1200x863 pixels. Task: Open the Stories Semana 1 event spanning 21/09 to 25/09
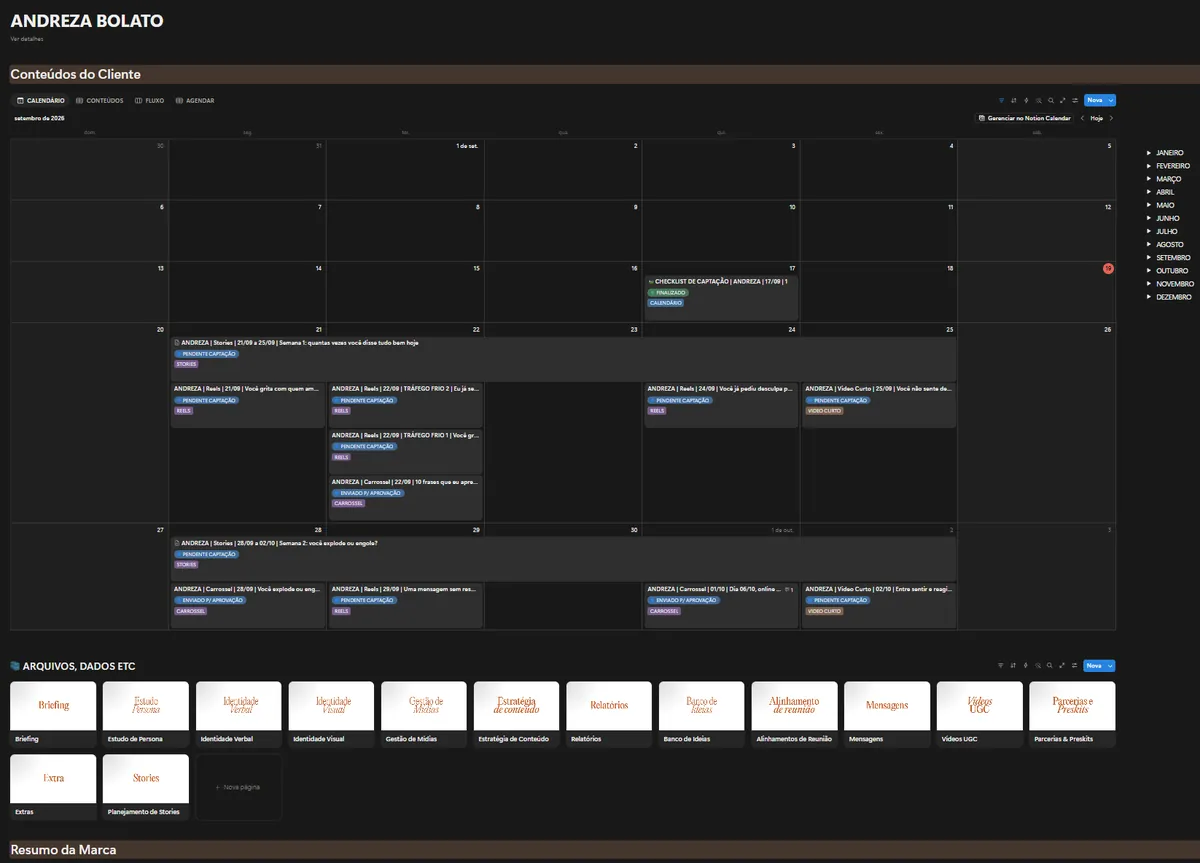tap(563, 359)
